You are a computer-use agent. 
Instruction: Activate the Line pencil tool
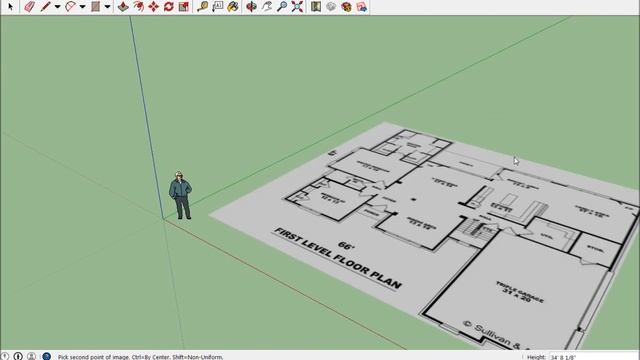[46, 7]
